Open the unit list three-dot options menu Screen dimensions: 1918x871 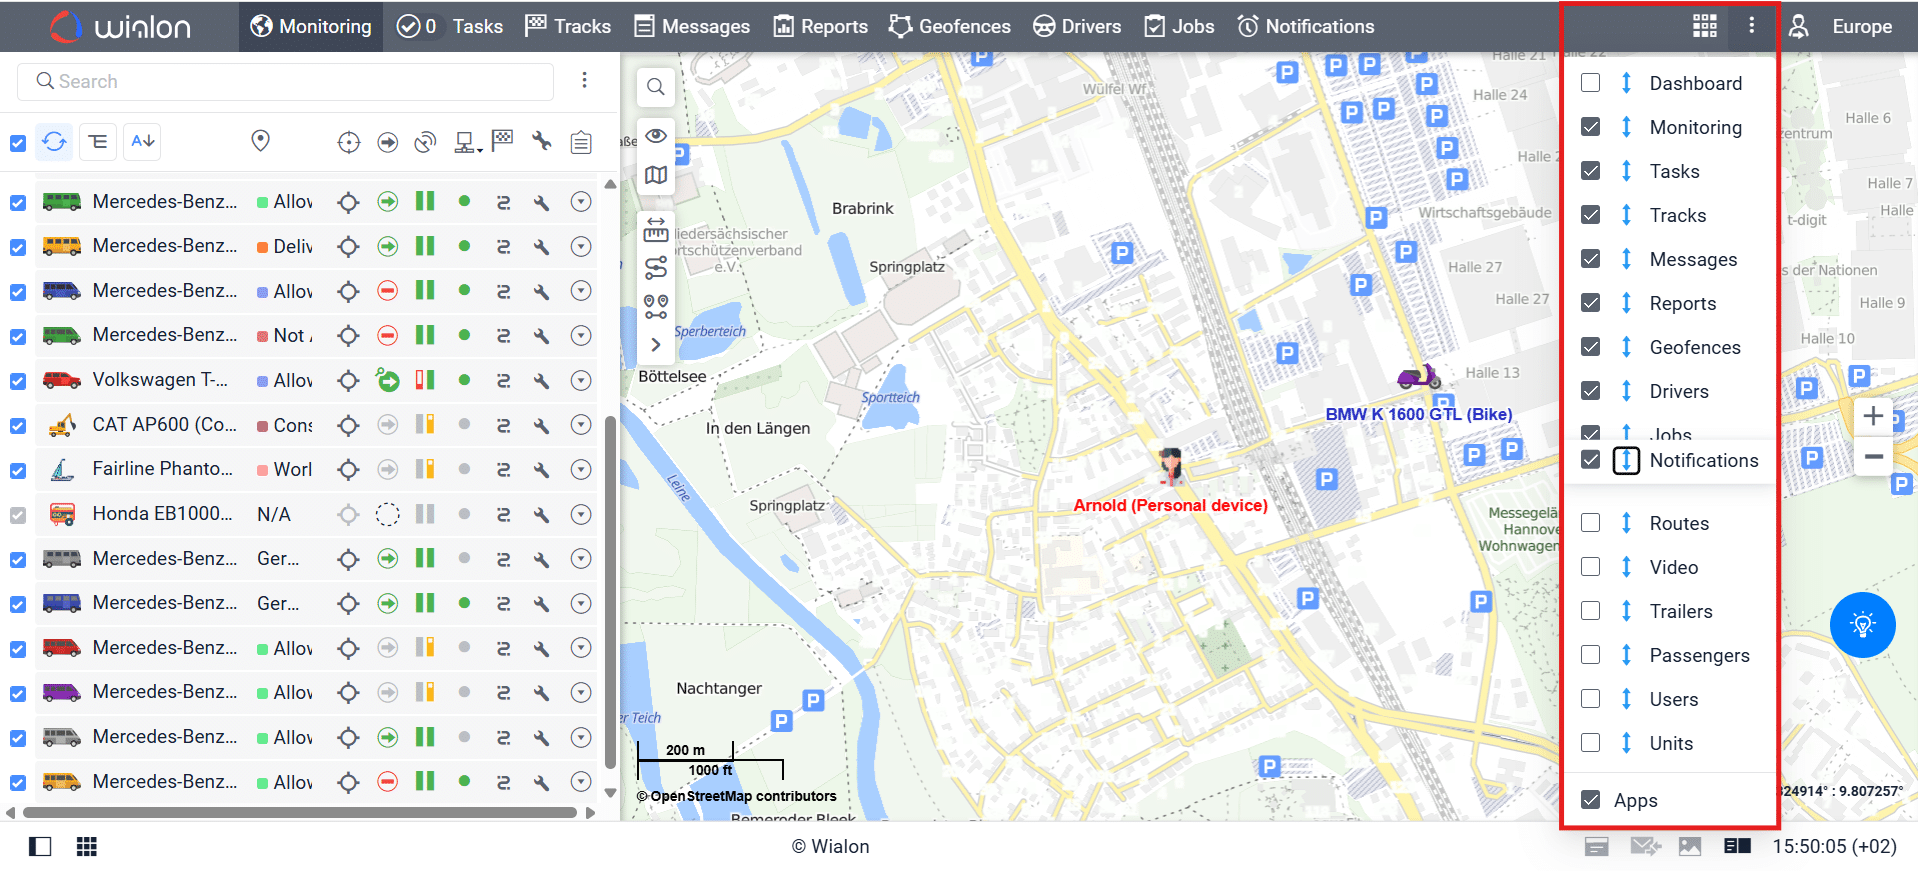585,81
